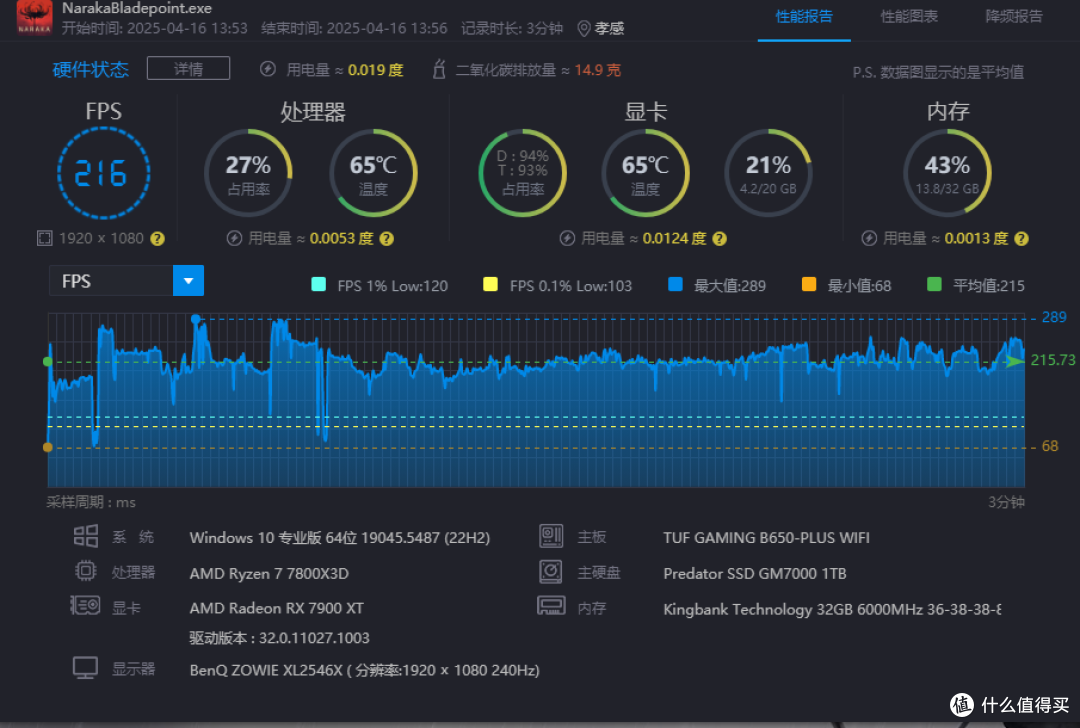Click the green average marker on chart's left edge
The image size is (1080, 728).
tap(48, 362)
